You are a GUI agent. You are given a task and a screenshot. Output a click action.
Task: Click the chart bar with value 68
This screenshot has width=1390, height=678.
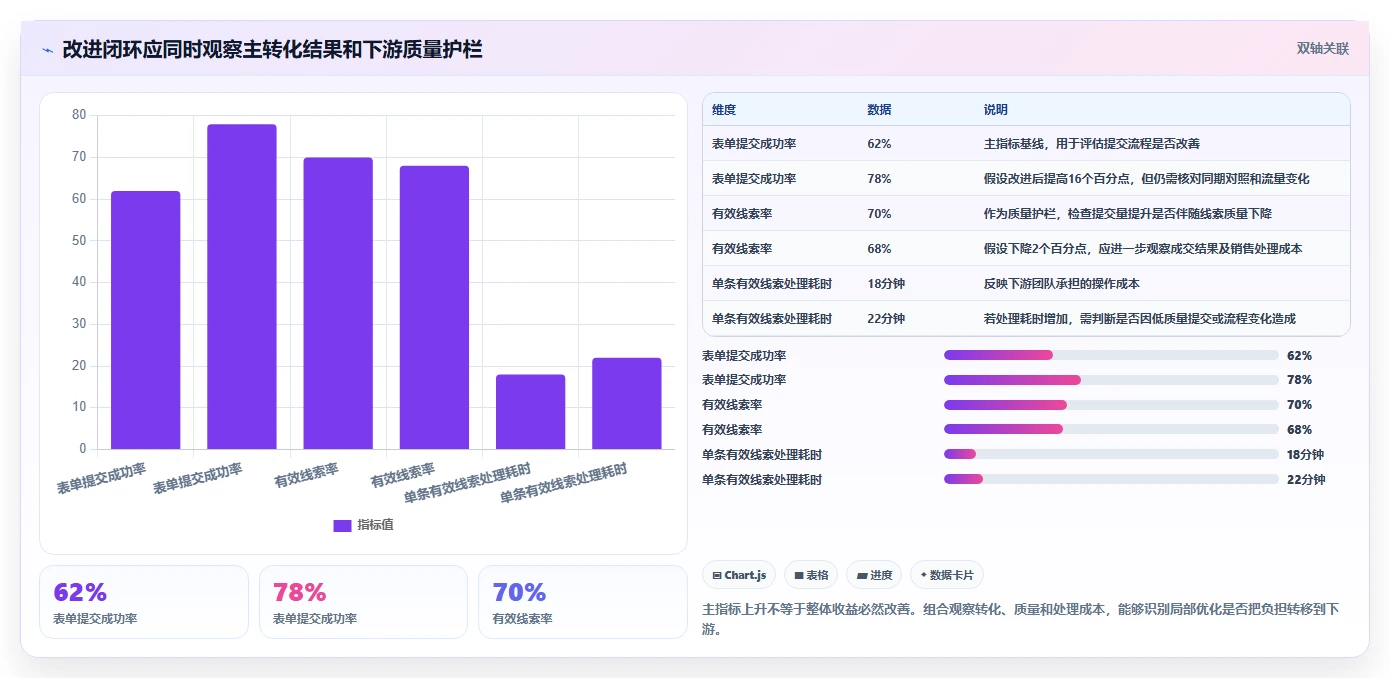click(x=434, y=308)
